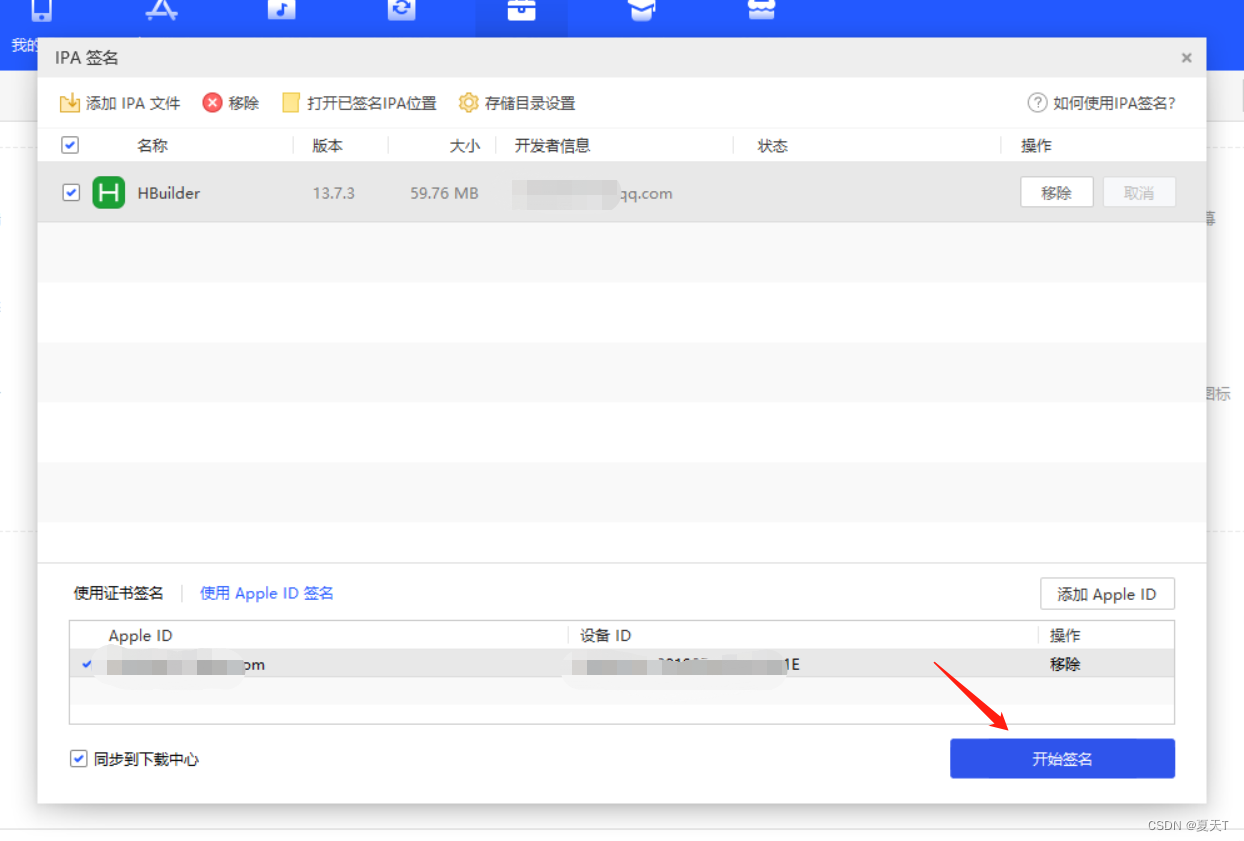Select the Apple ID email entry row
Image resolution: width=1244 pixels, height=841 pixels.
(622, 664)
